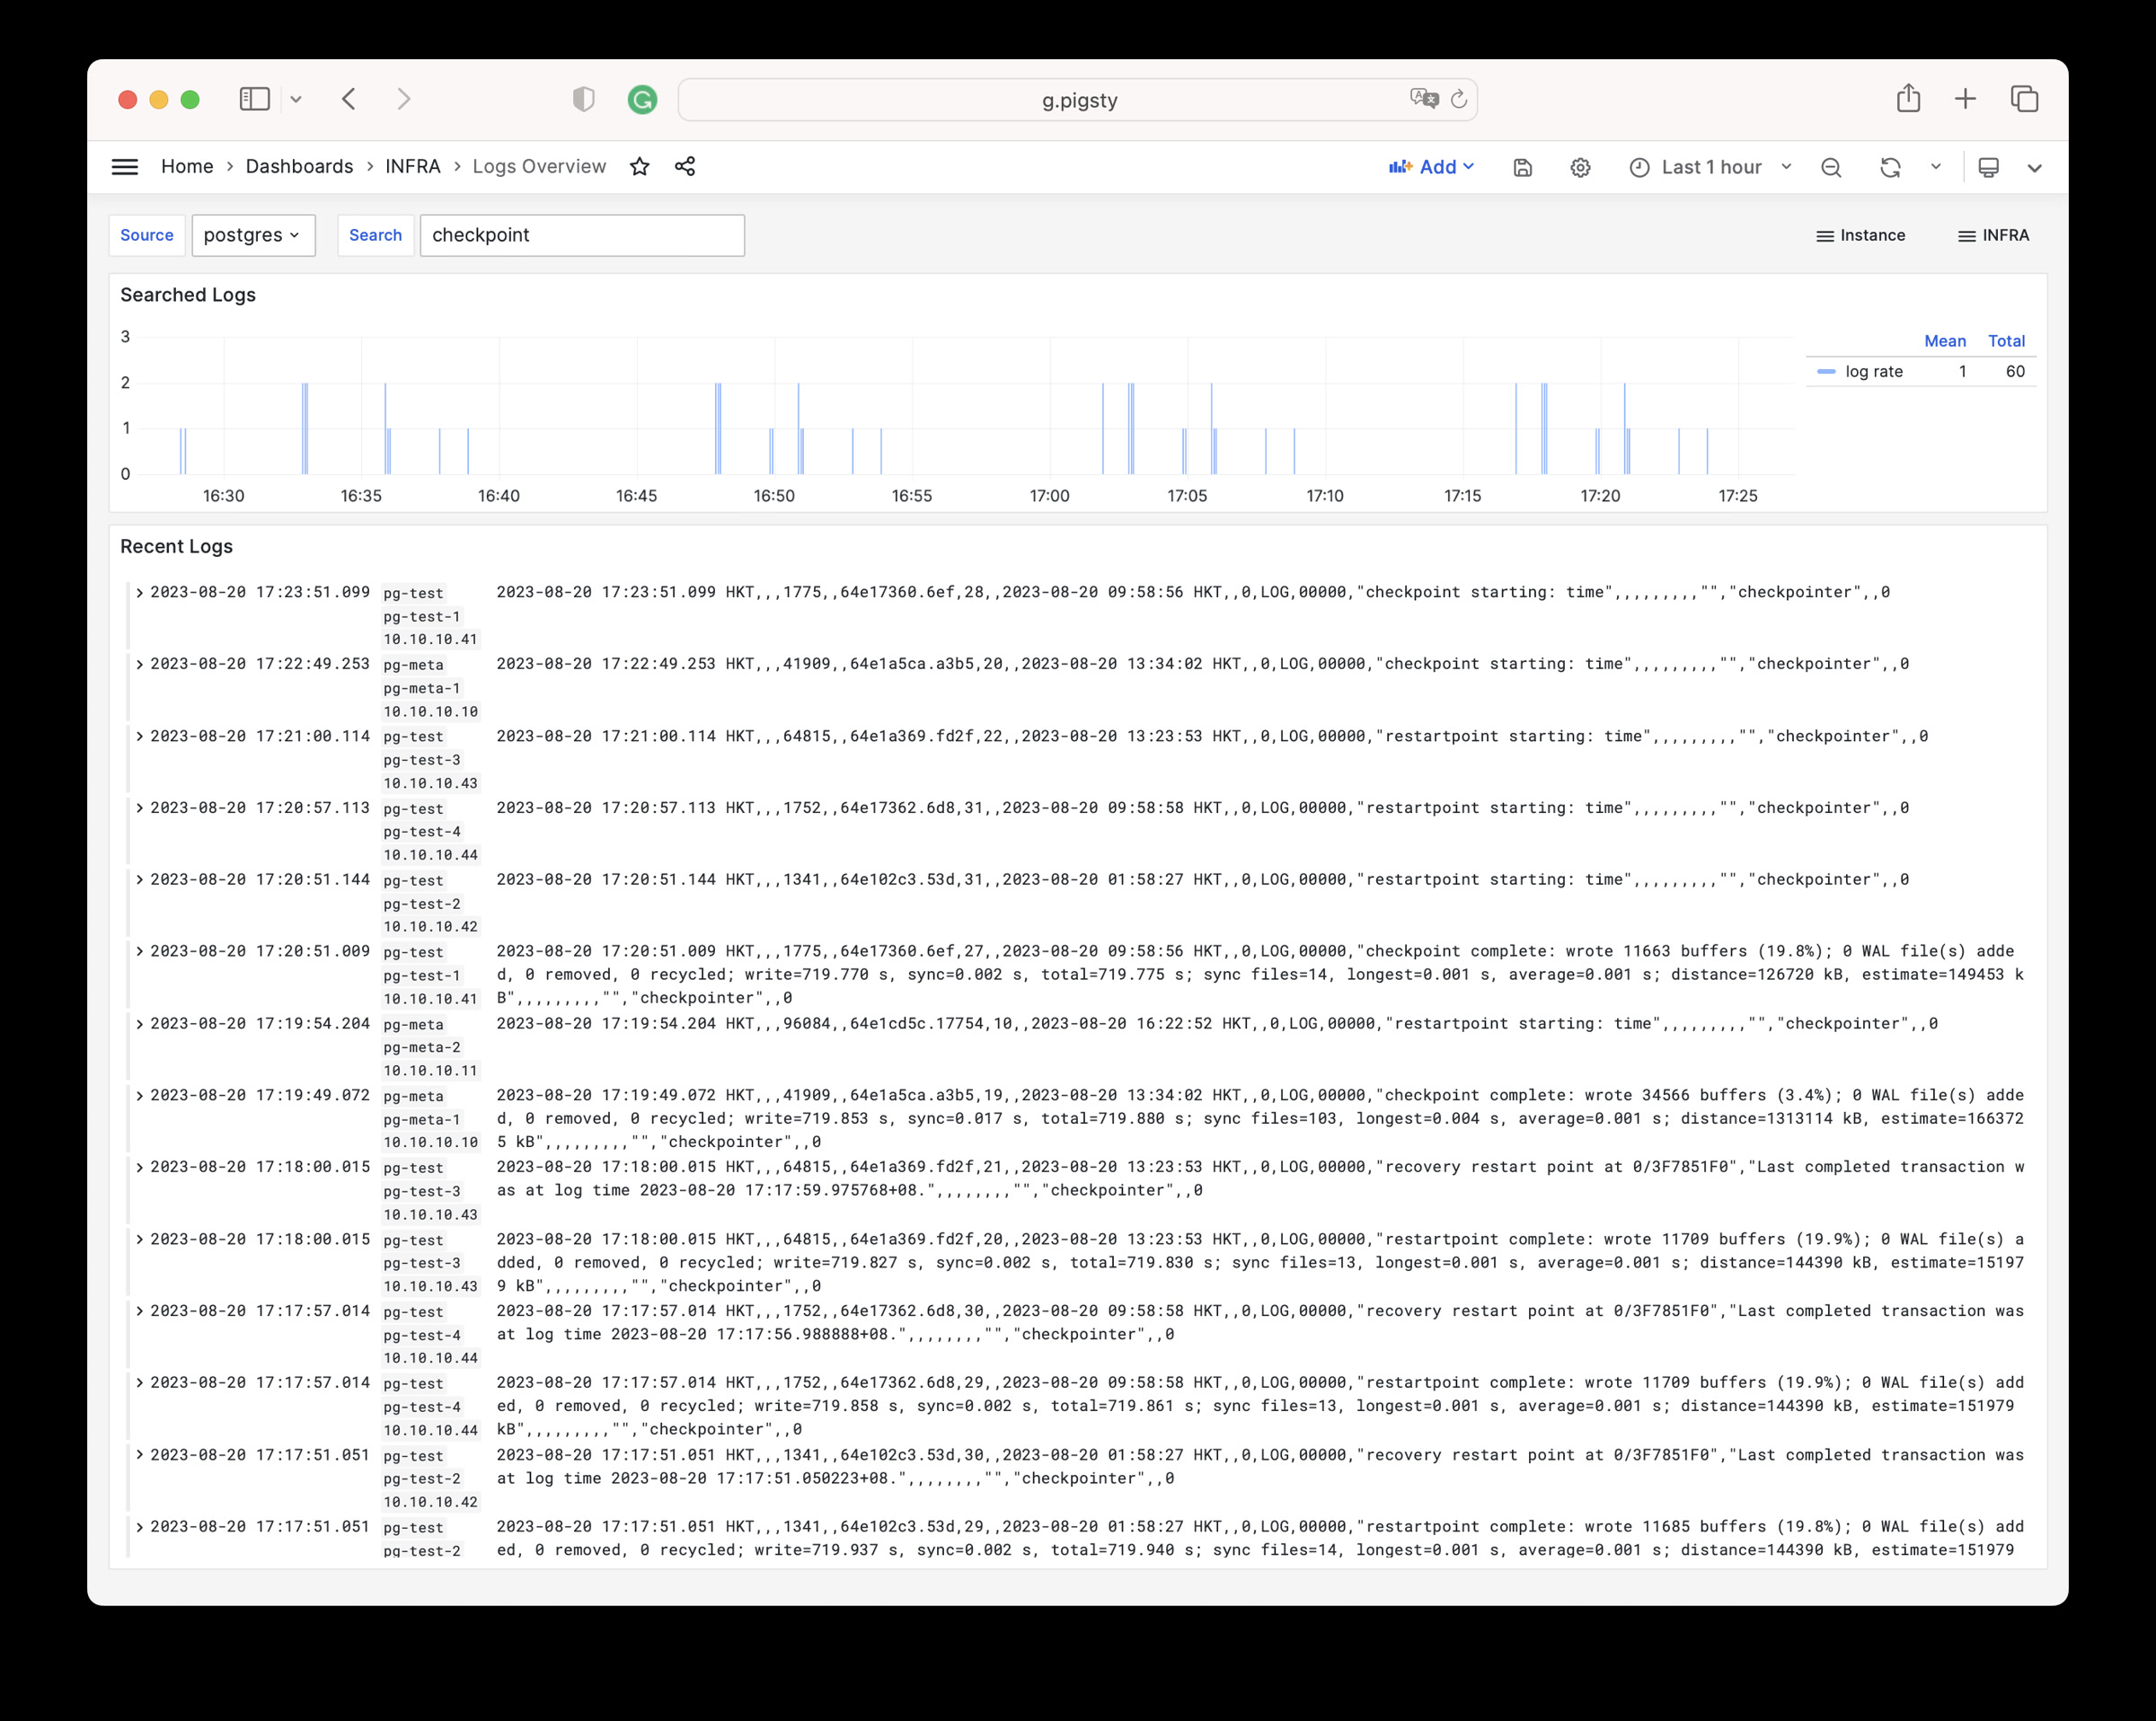Image resolution: width=2156 pixels, height=1721 pixels.
Task: Click the Grammarly icon in the address bar
Action: [x=643, y=99]
